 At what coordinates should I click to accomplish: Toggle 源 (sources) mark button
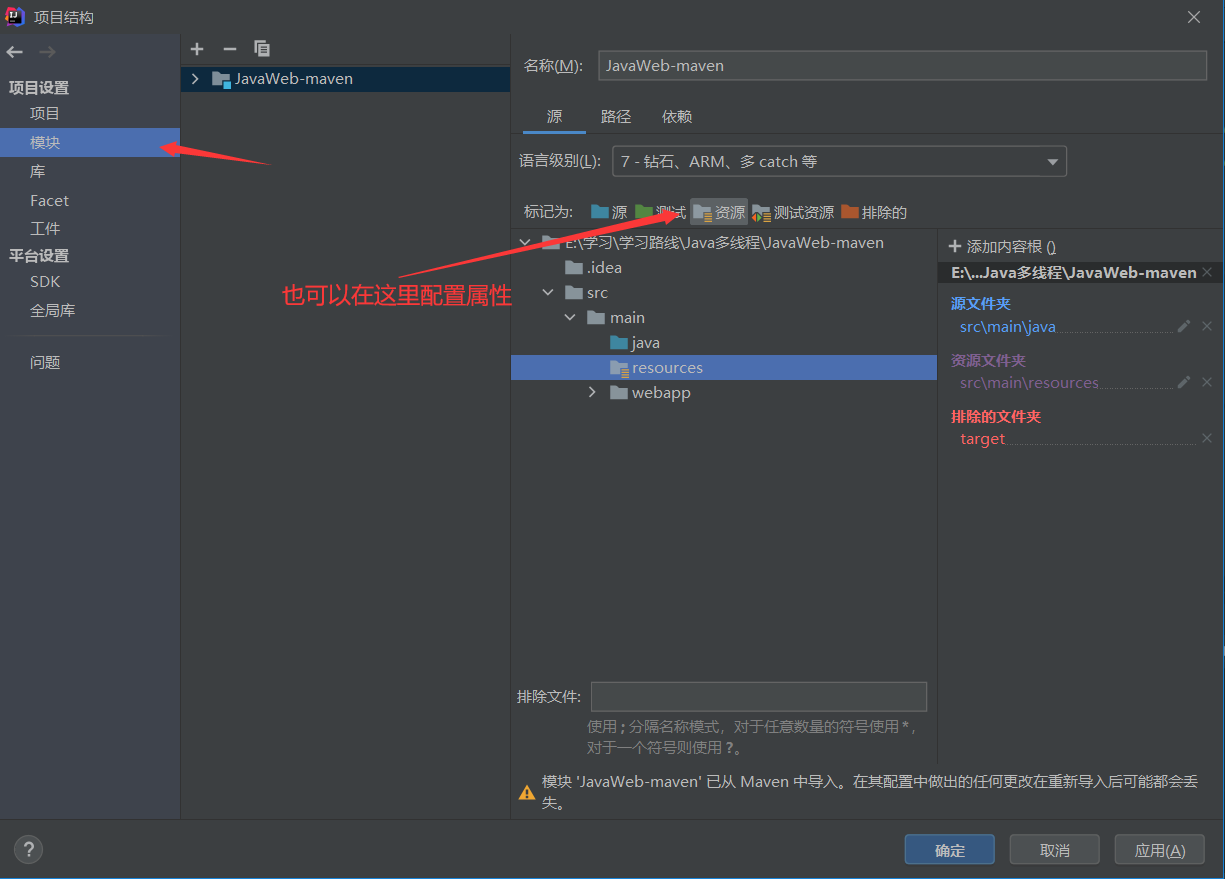(609, 212)
